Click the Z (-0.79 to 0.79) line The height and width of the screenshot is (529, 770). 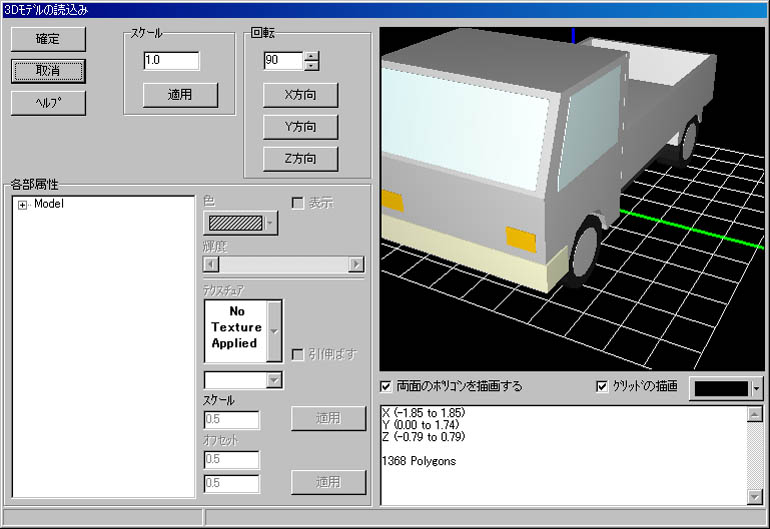423,437
